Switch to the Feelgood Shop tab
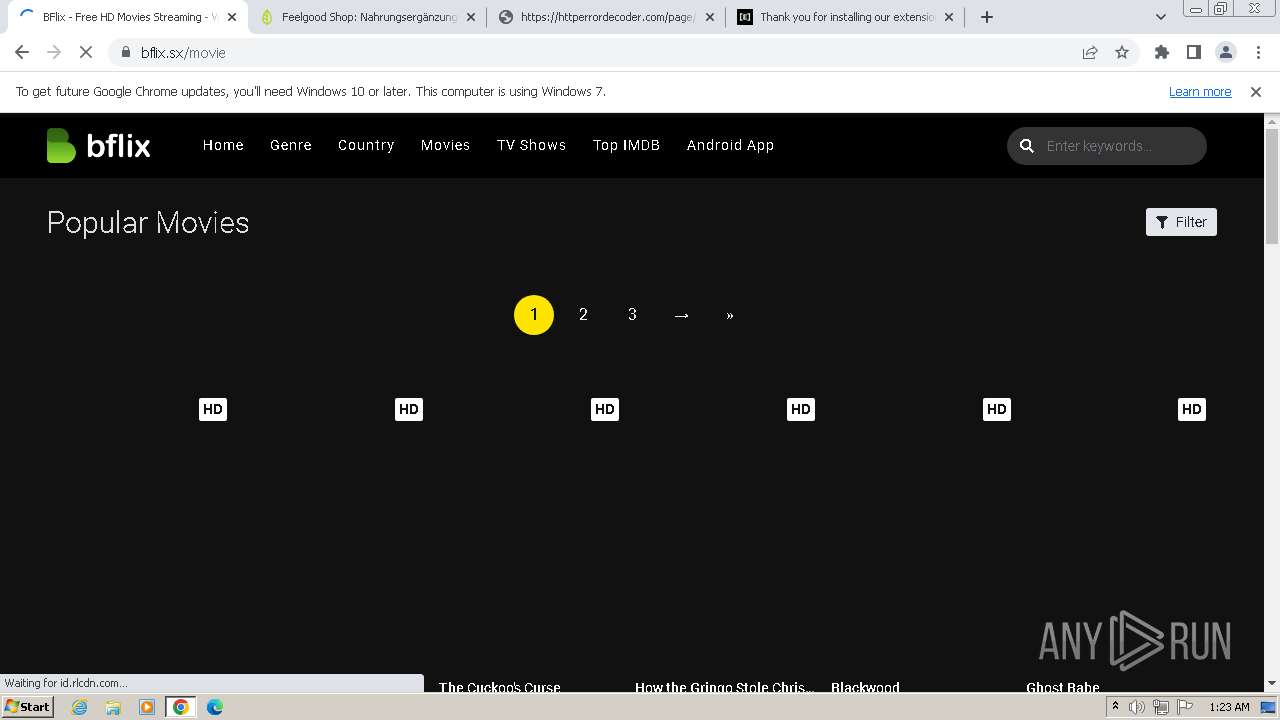Image resolution: width=1280 pixels, height=720 pixels. click(368, 17)
